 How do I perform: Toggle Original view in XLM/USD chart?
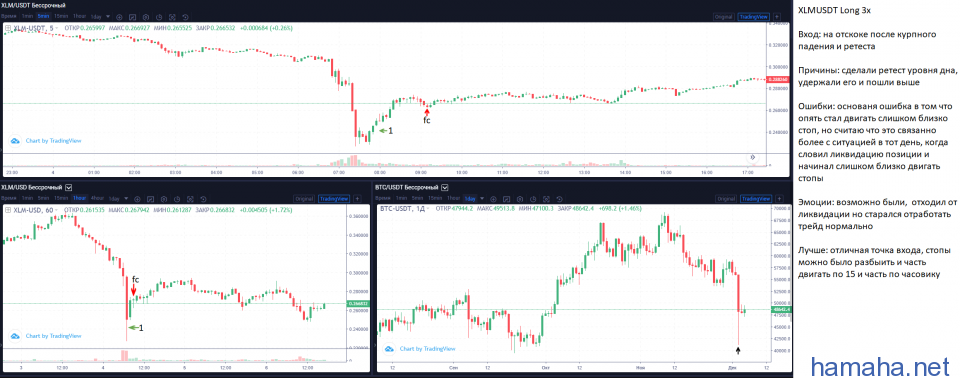tap(304, 198)
